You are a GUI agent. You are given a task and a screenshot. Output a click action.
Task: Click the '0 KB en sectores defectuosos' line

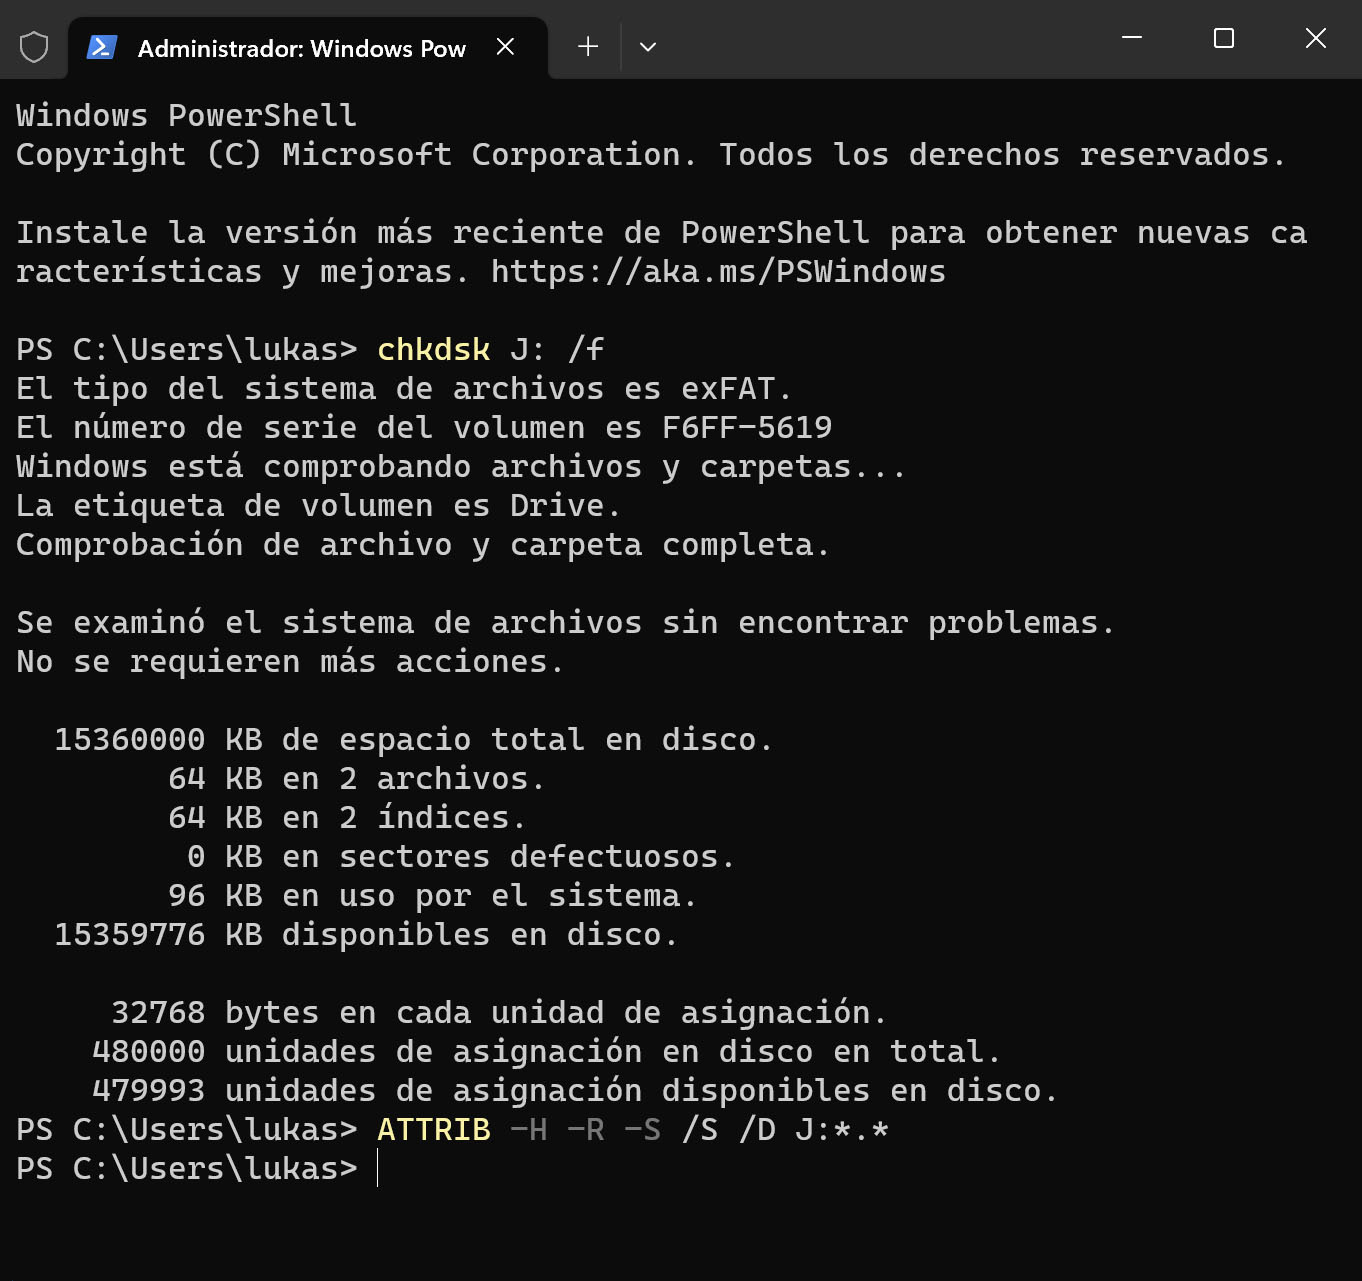click(x=461, y=857)
